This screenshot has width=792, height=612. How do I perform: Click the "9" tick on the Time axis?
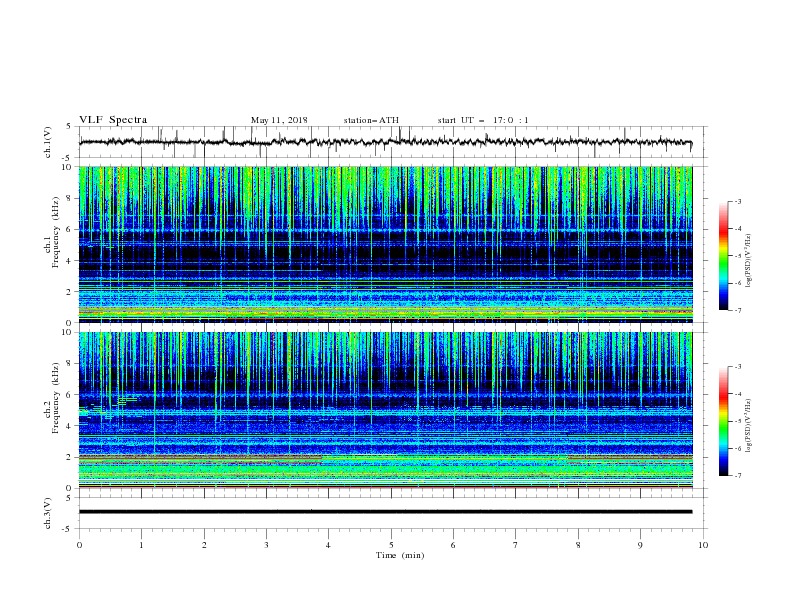tap(640, 545)
